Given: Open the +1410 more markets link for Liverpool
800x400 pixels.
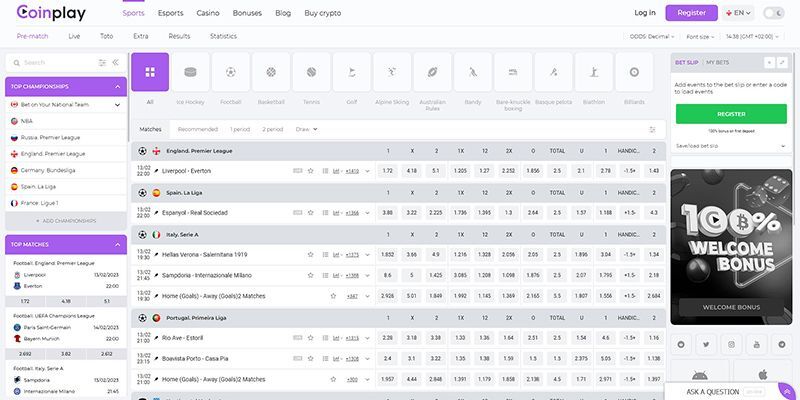Looking at the screenshot, I should tap(352, 171).
